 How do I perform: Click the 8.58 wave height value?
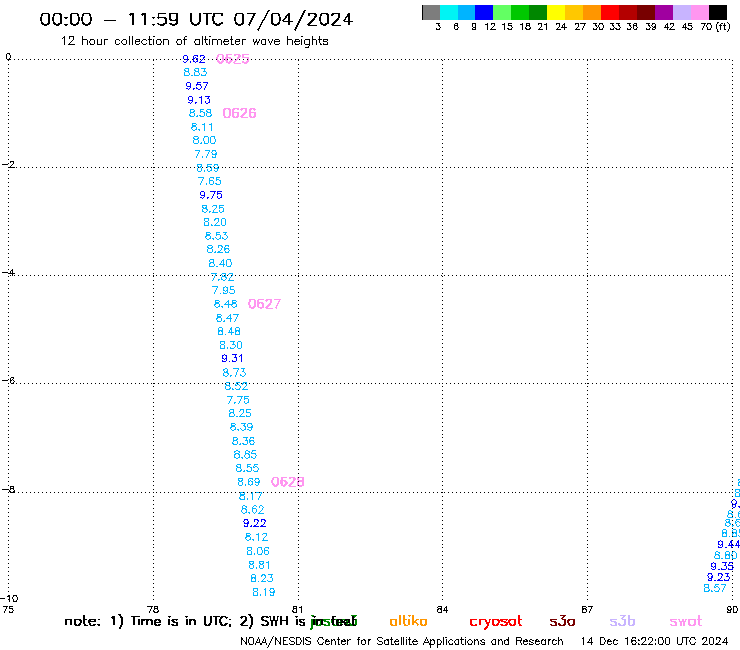point(201,113)
